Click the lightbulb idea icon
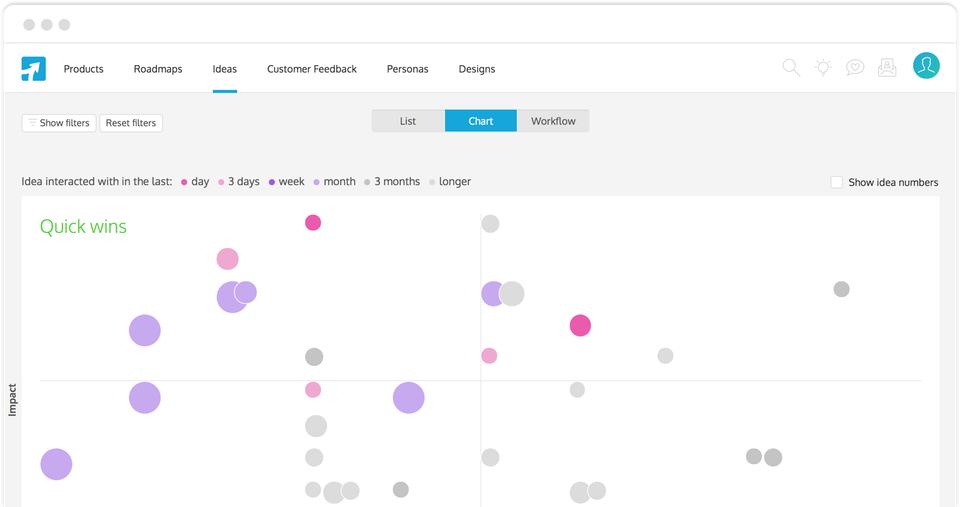The width and height of the screenshot is (960, 507). pyautogui.click(x=823, y=67)
